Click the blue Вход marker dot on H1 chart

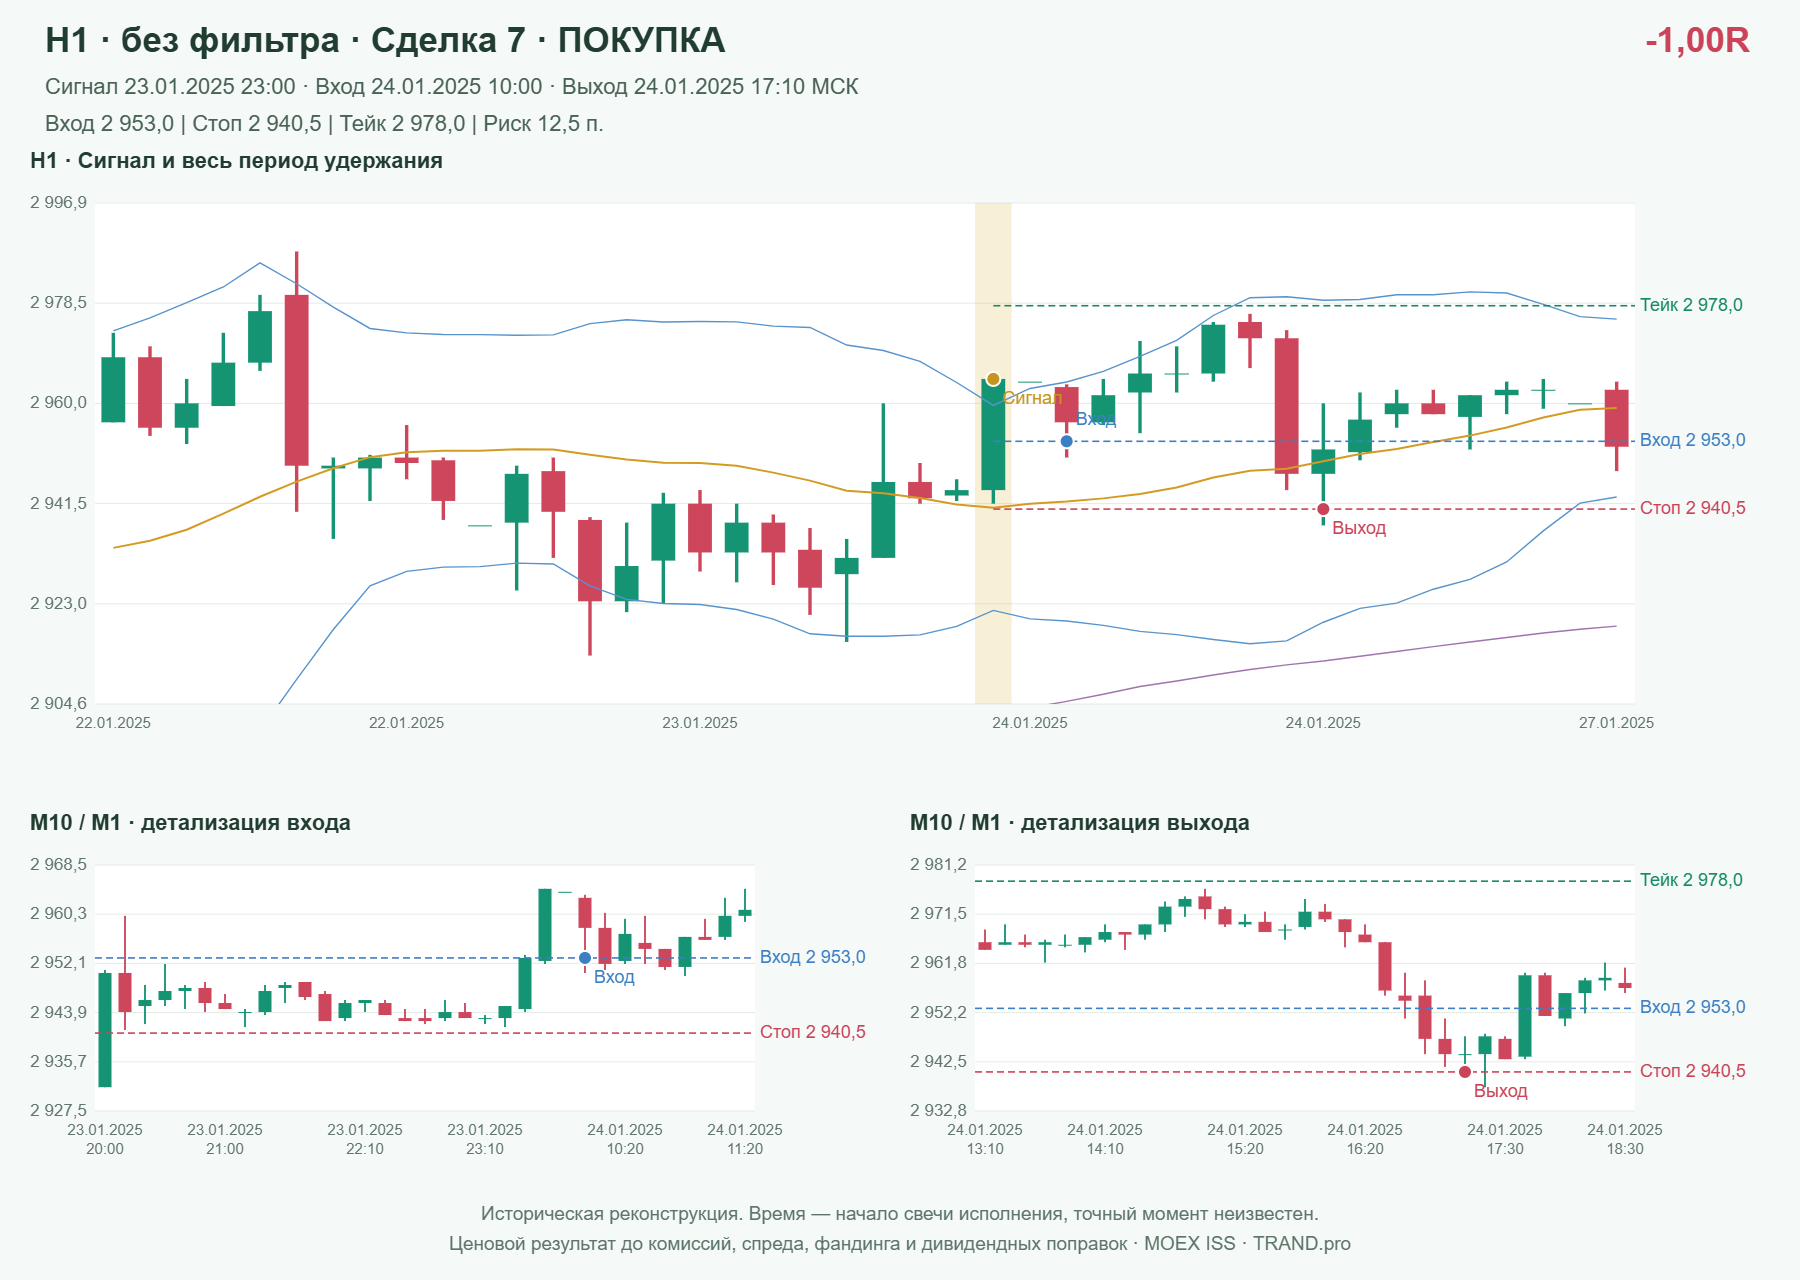[1067, 441]
